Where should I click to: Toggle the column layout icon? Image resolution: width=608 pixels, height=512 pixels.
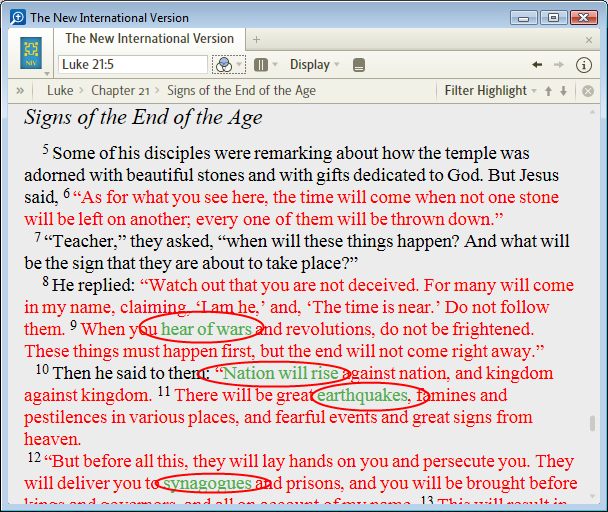tap(261, 65)
